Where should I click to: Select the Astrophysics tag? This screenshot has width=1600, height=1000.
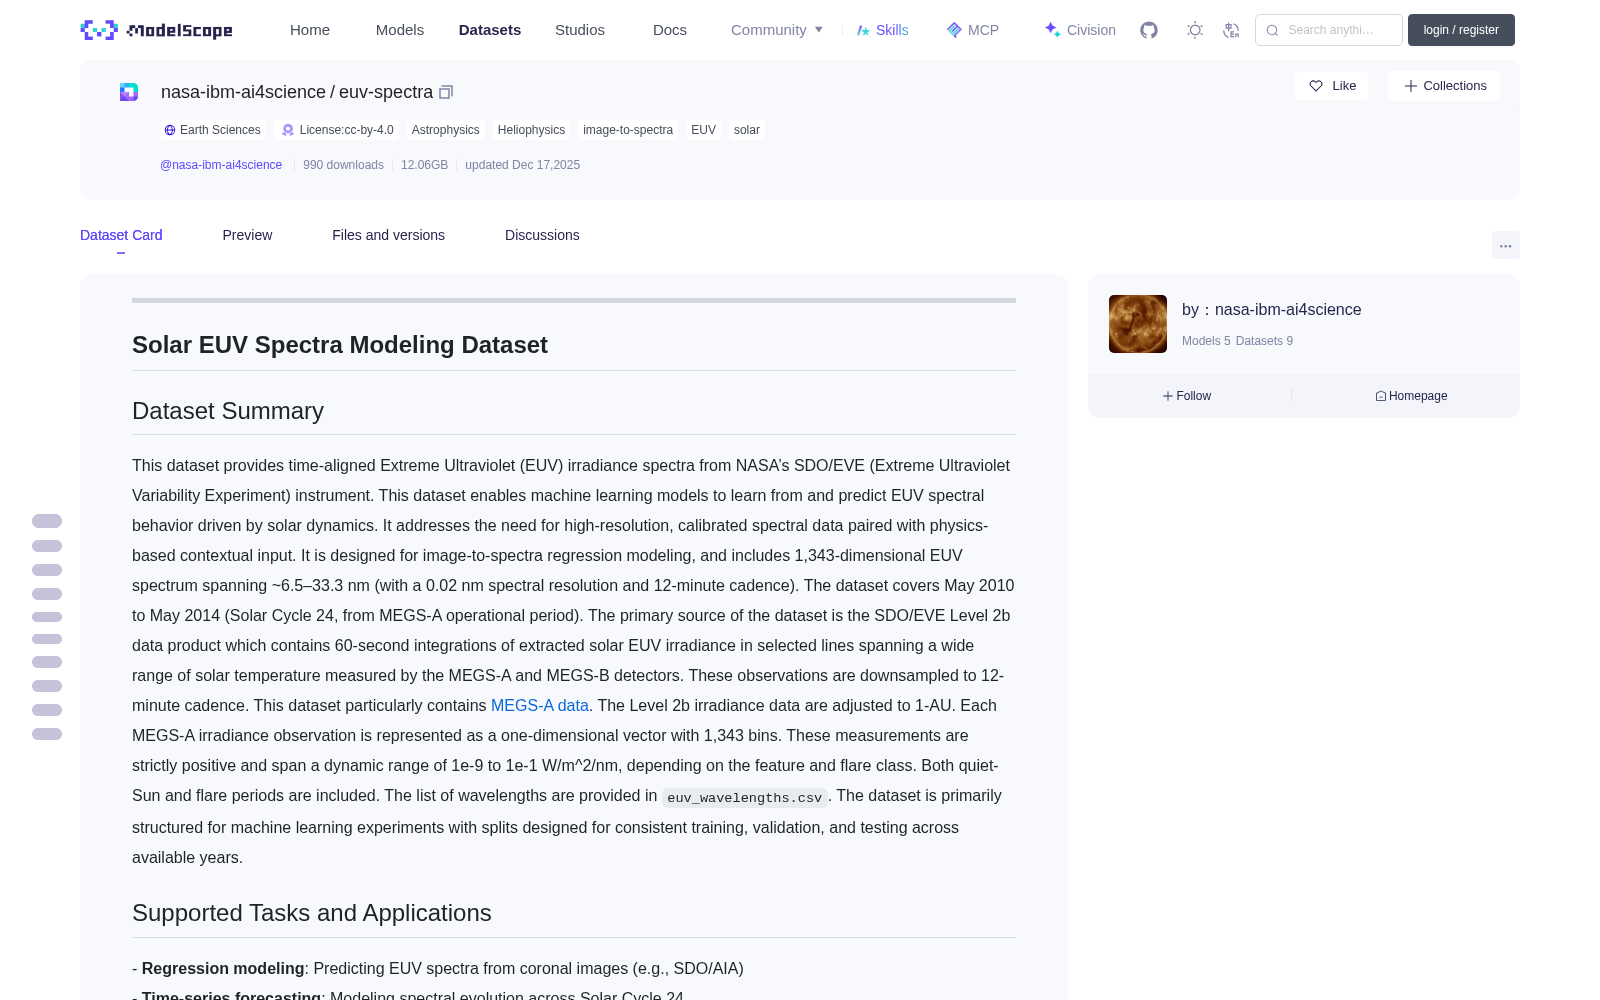(446, 130)
